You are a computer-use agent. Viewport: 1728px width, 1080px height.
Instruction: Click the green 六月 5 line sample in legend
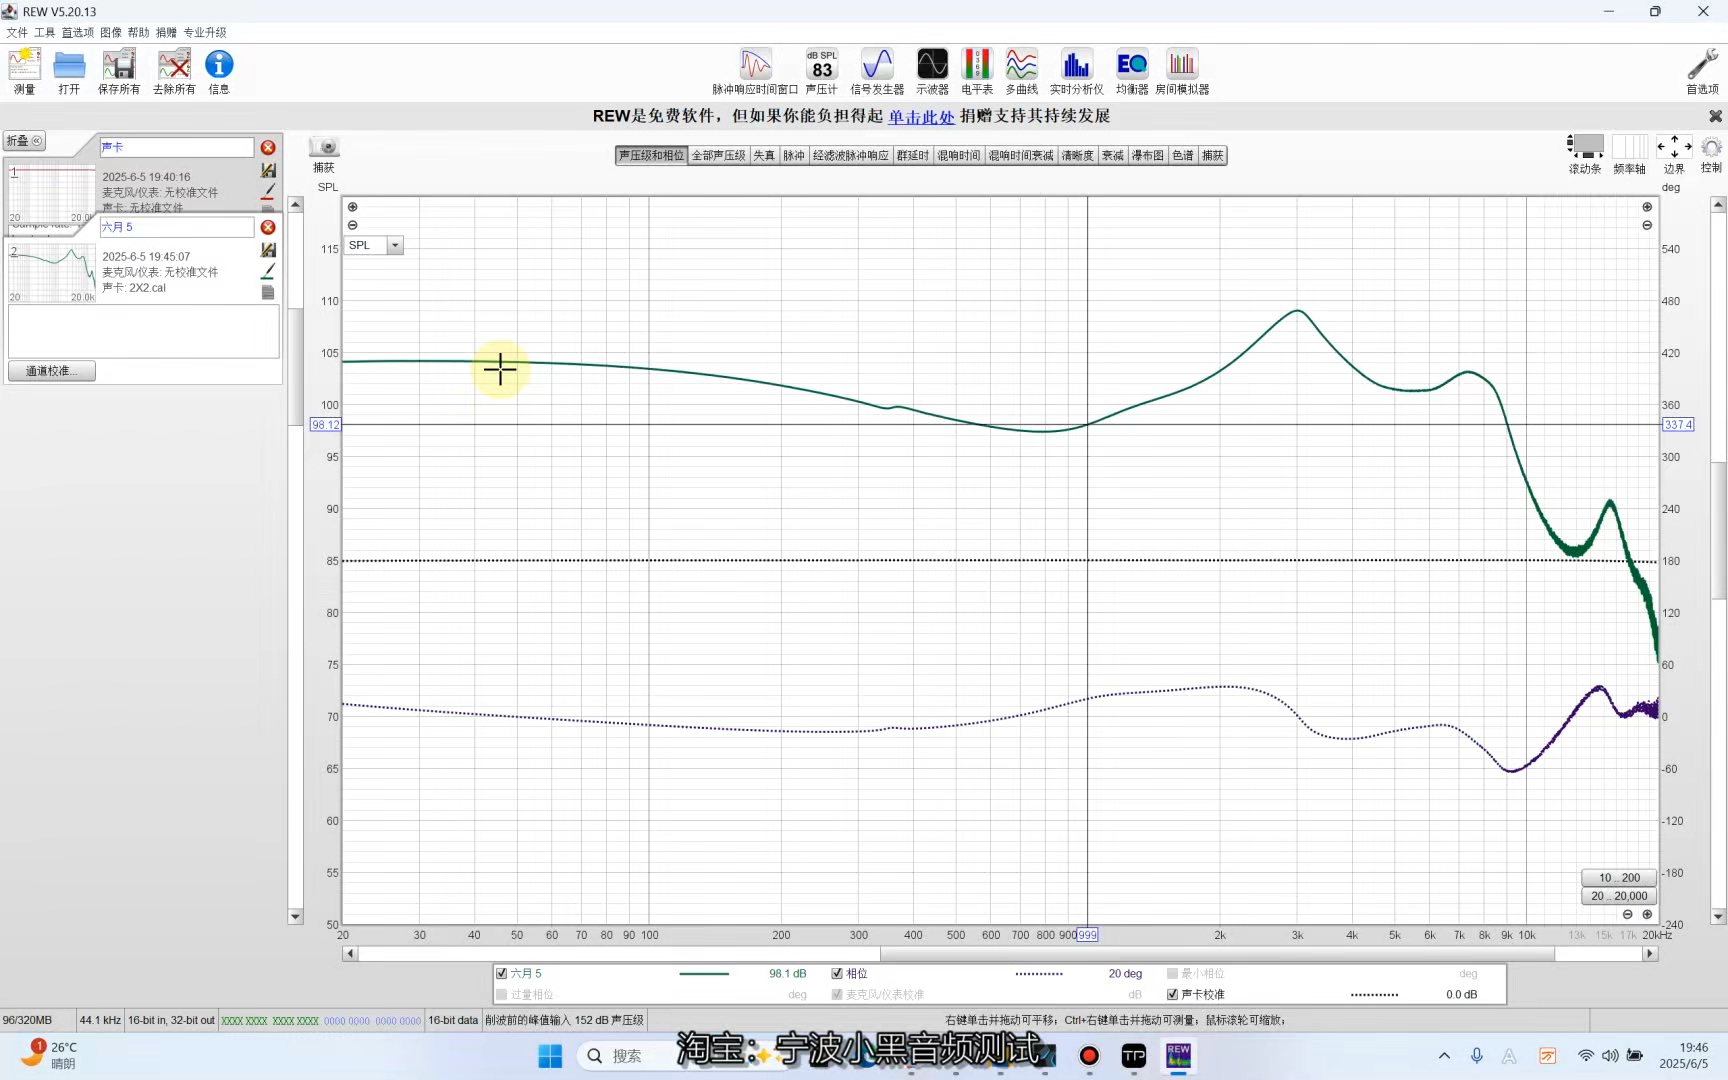[704, 973]
